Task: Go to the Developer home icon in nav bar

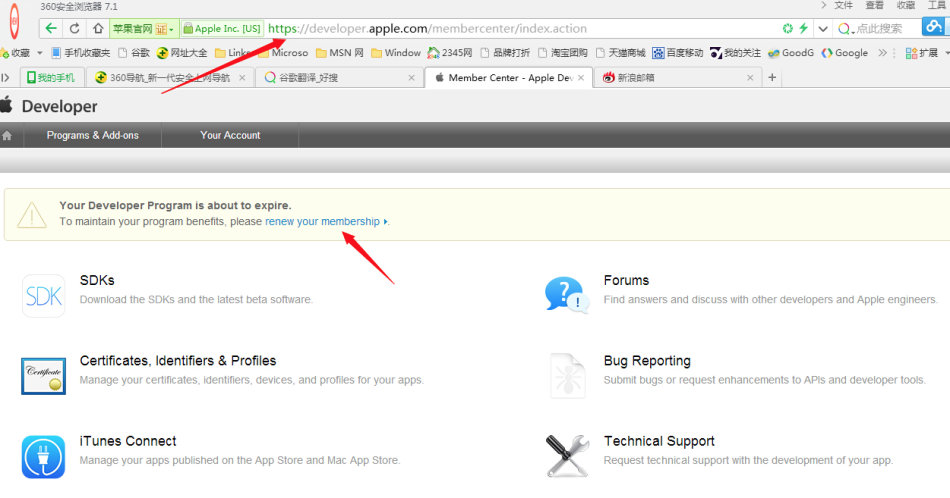Action: (7, 136)
